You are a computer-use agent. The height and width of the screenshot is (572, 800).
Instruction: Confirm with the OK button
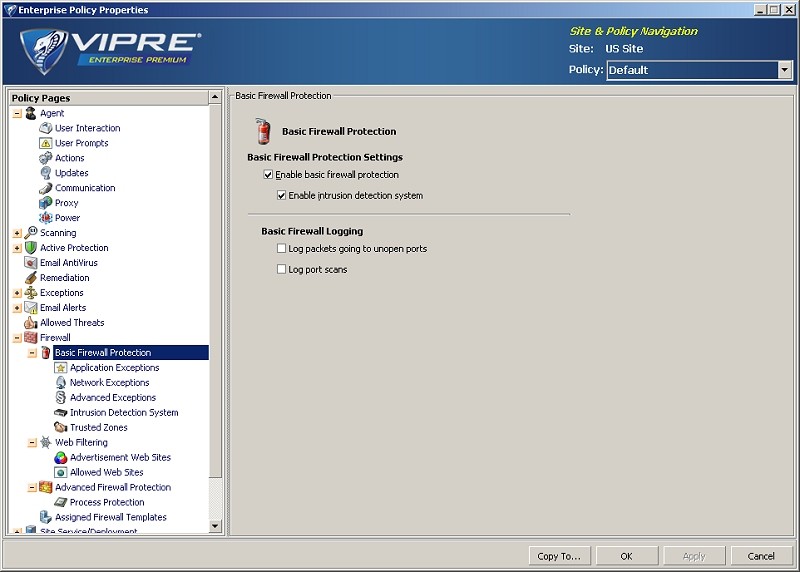627,556
